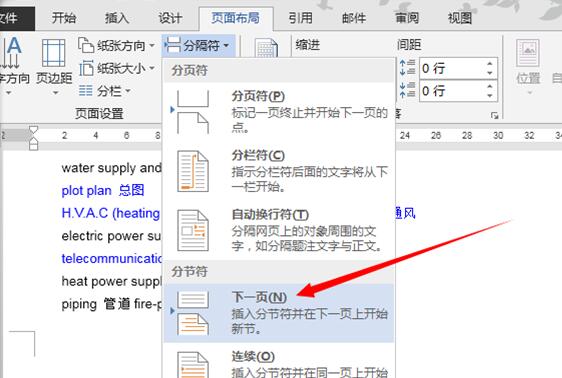Image resolution: width=562 pixels, height=378 pixels.
Task: Click the 分页符 page break icon
Action: click(x=193, y=112)
